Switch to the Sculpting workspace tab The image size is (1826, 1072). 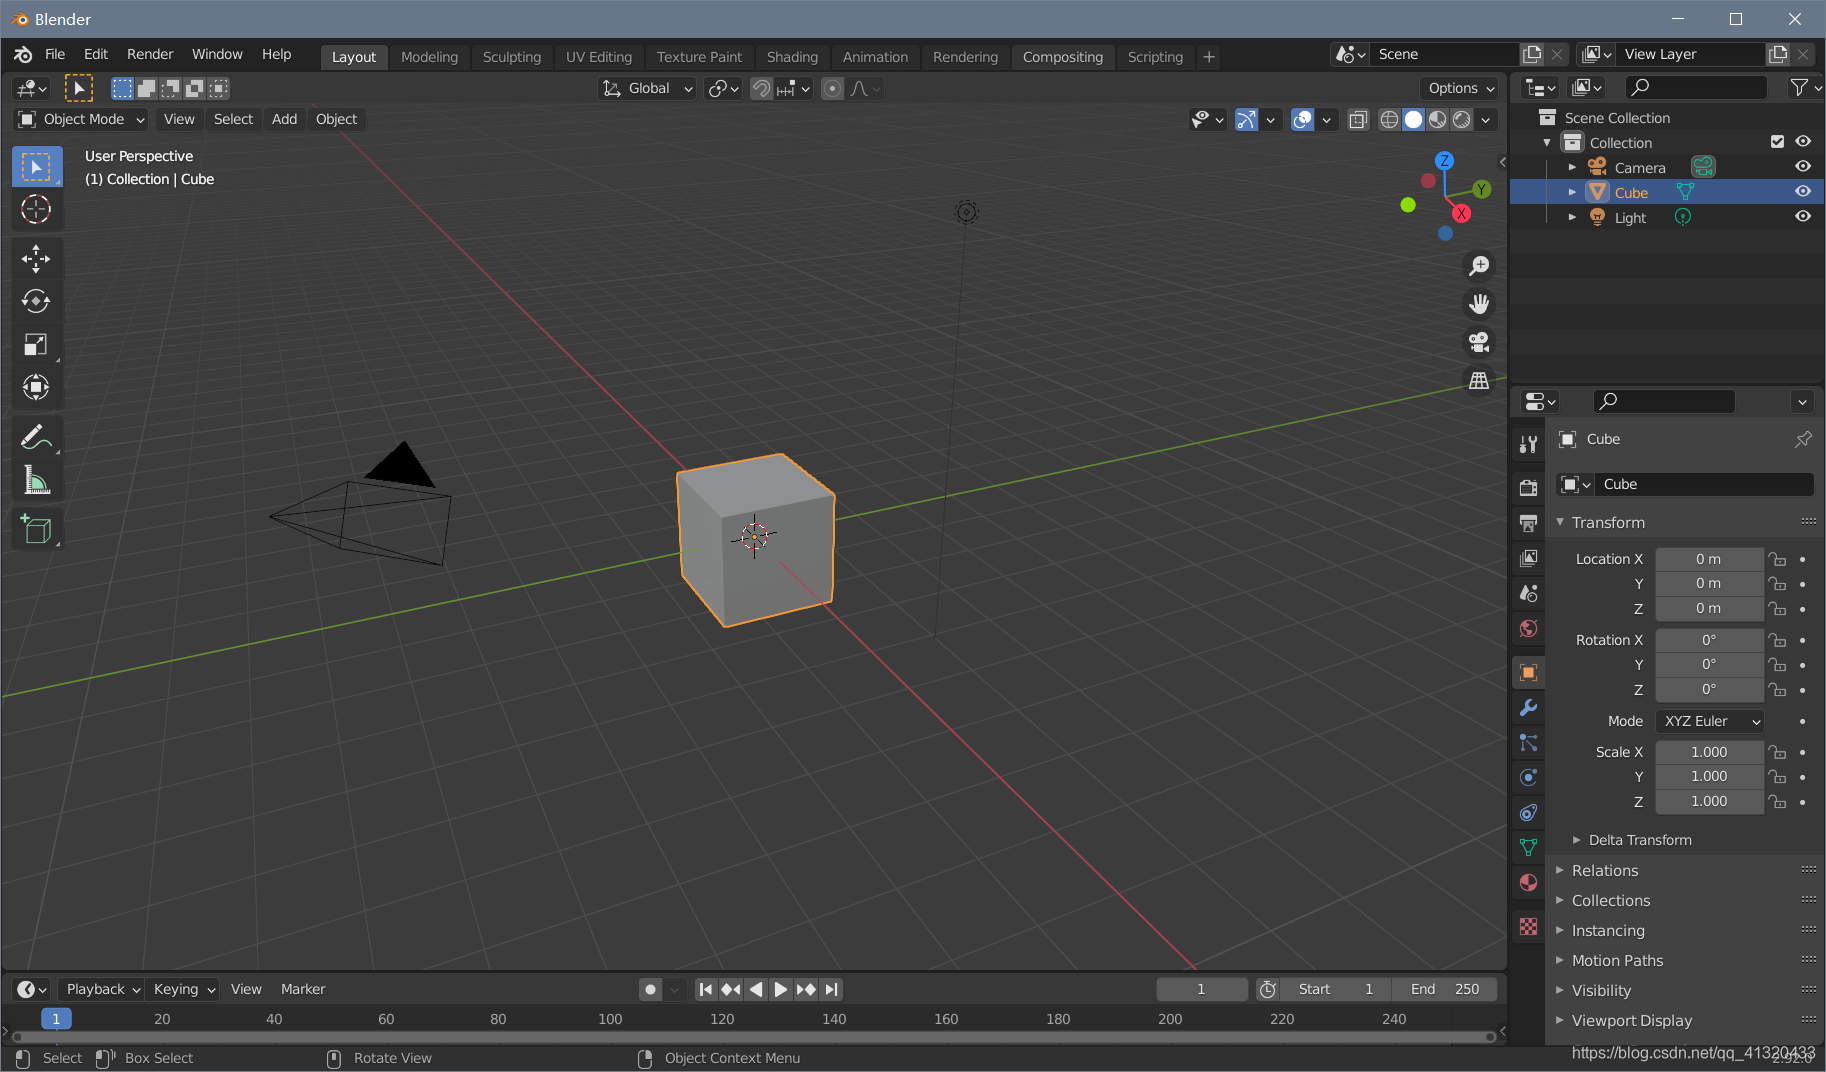[x=512, y=57]
